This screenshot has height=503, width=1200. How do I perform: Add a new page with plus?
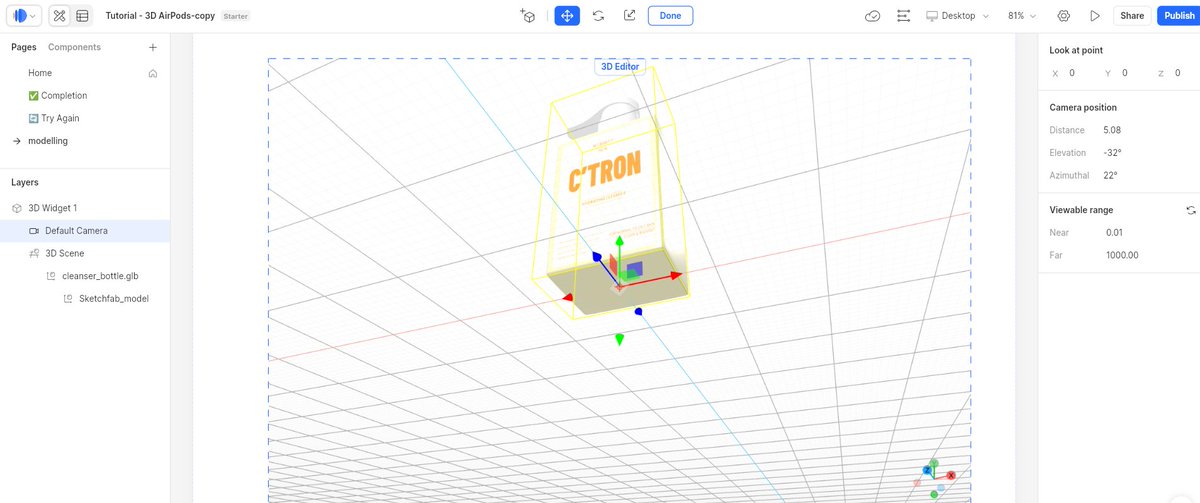(153, 47)
